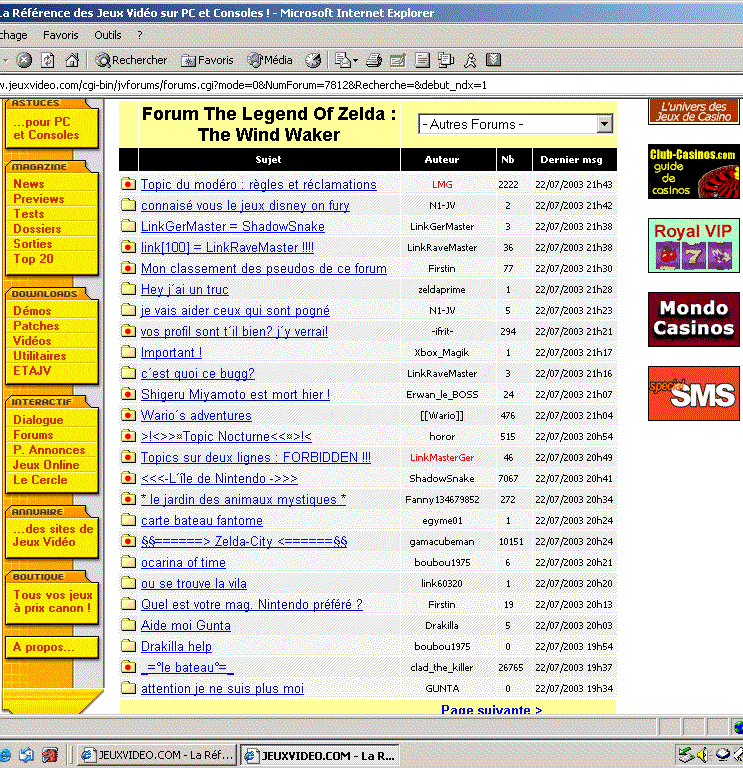Image resolution: width=743 pixels, height=768 pixels.
Task: Click folder icon beside 'connaisé vous le jeux'
Action: tap(128, 205)
